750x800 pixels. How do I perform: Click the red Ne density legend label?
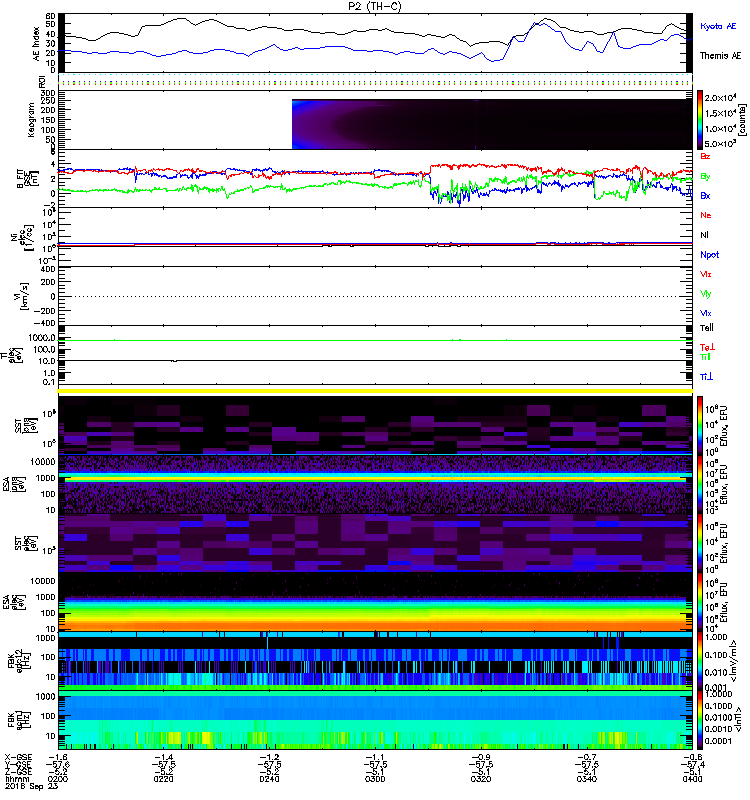(x=706, y=215)
